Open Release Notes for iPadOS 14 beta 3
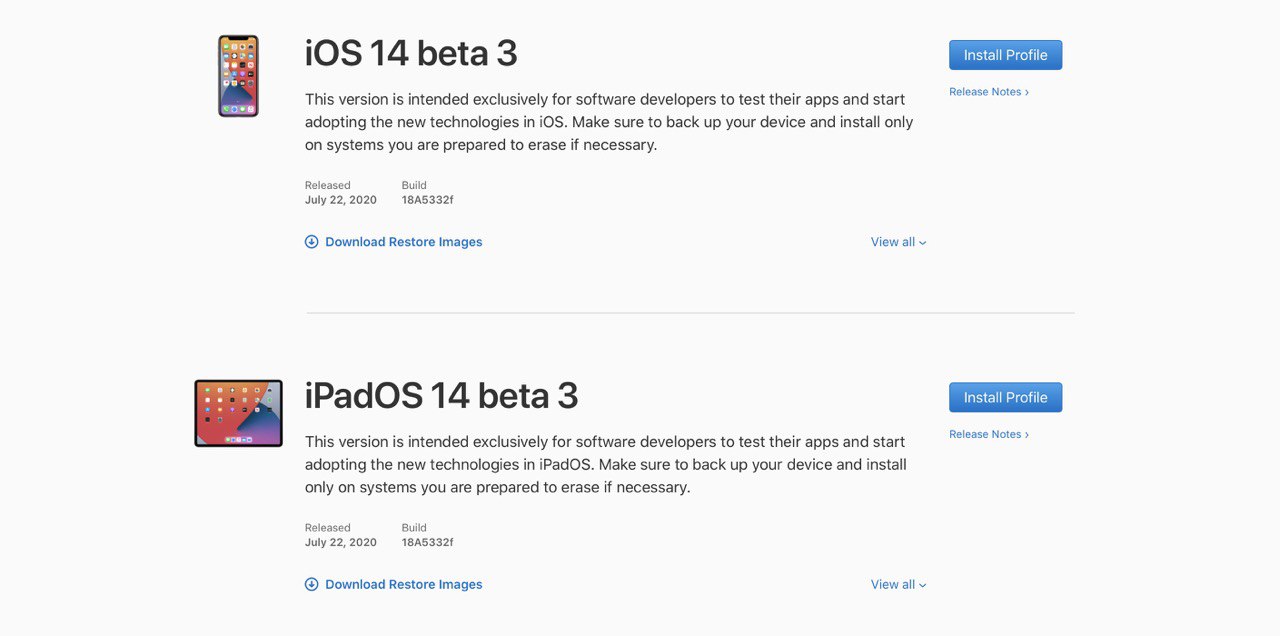 989,434
